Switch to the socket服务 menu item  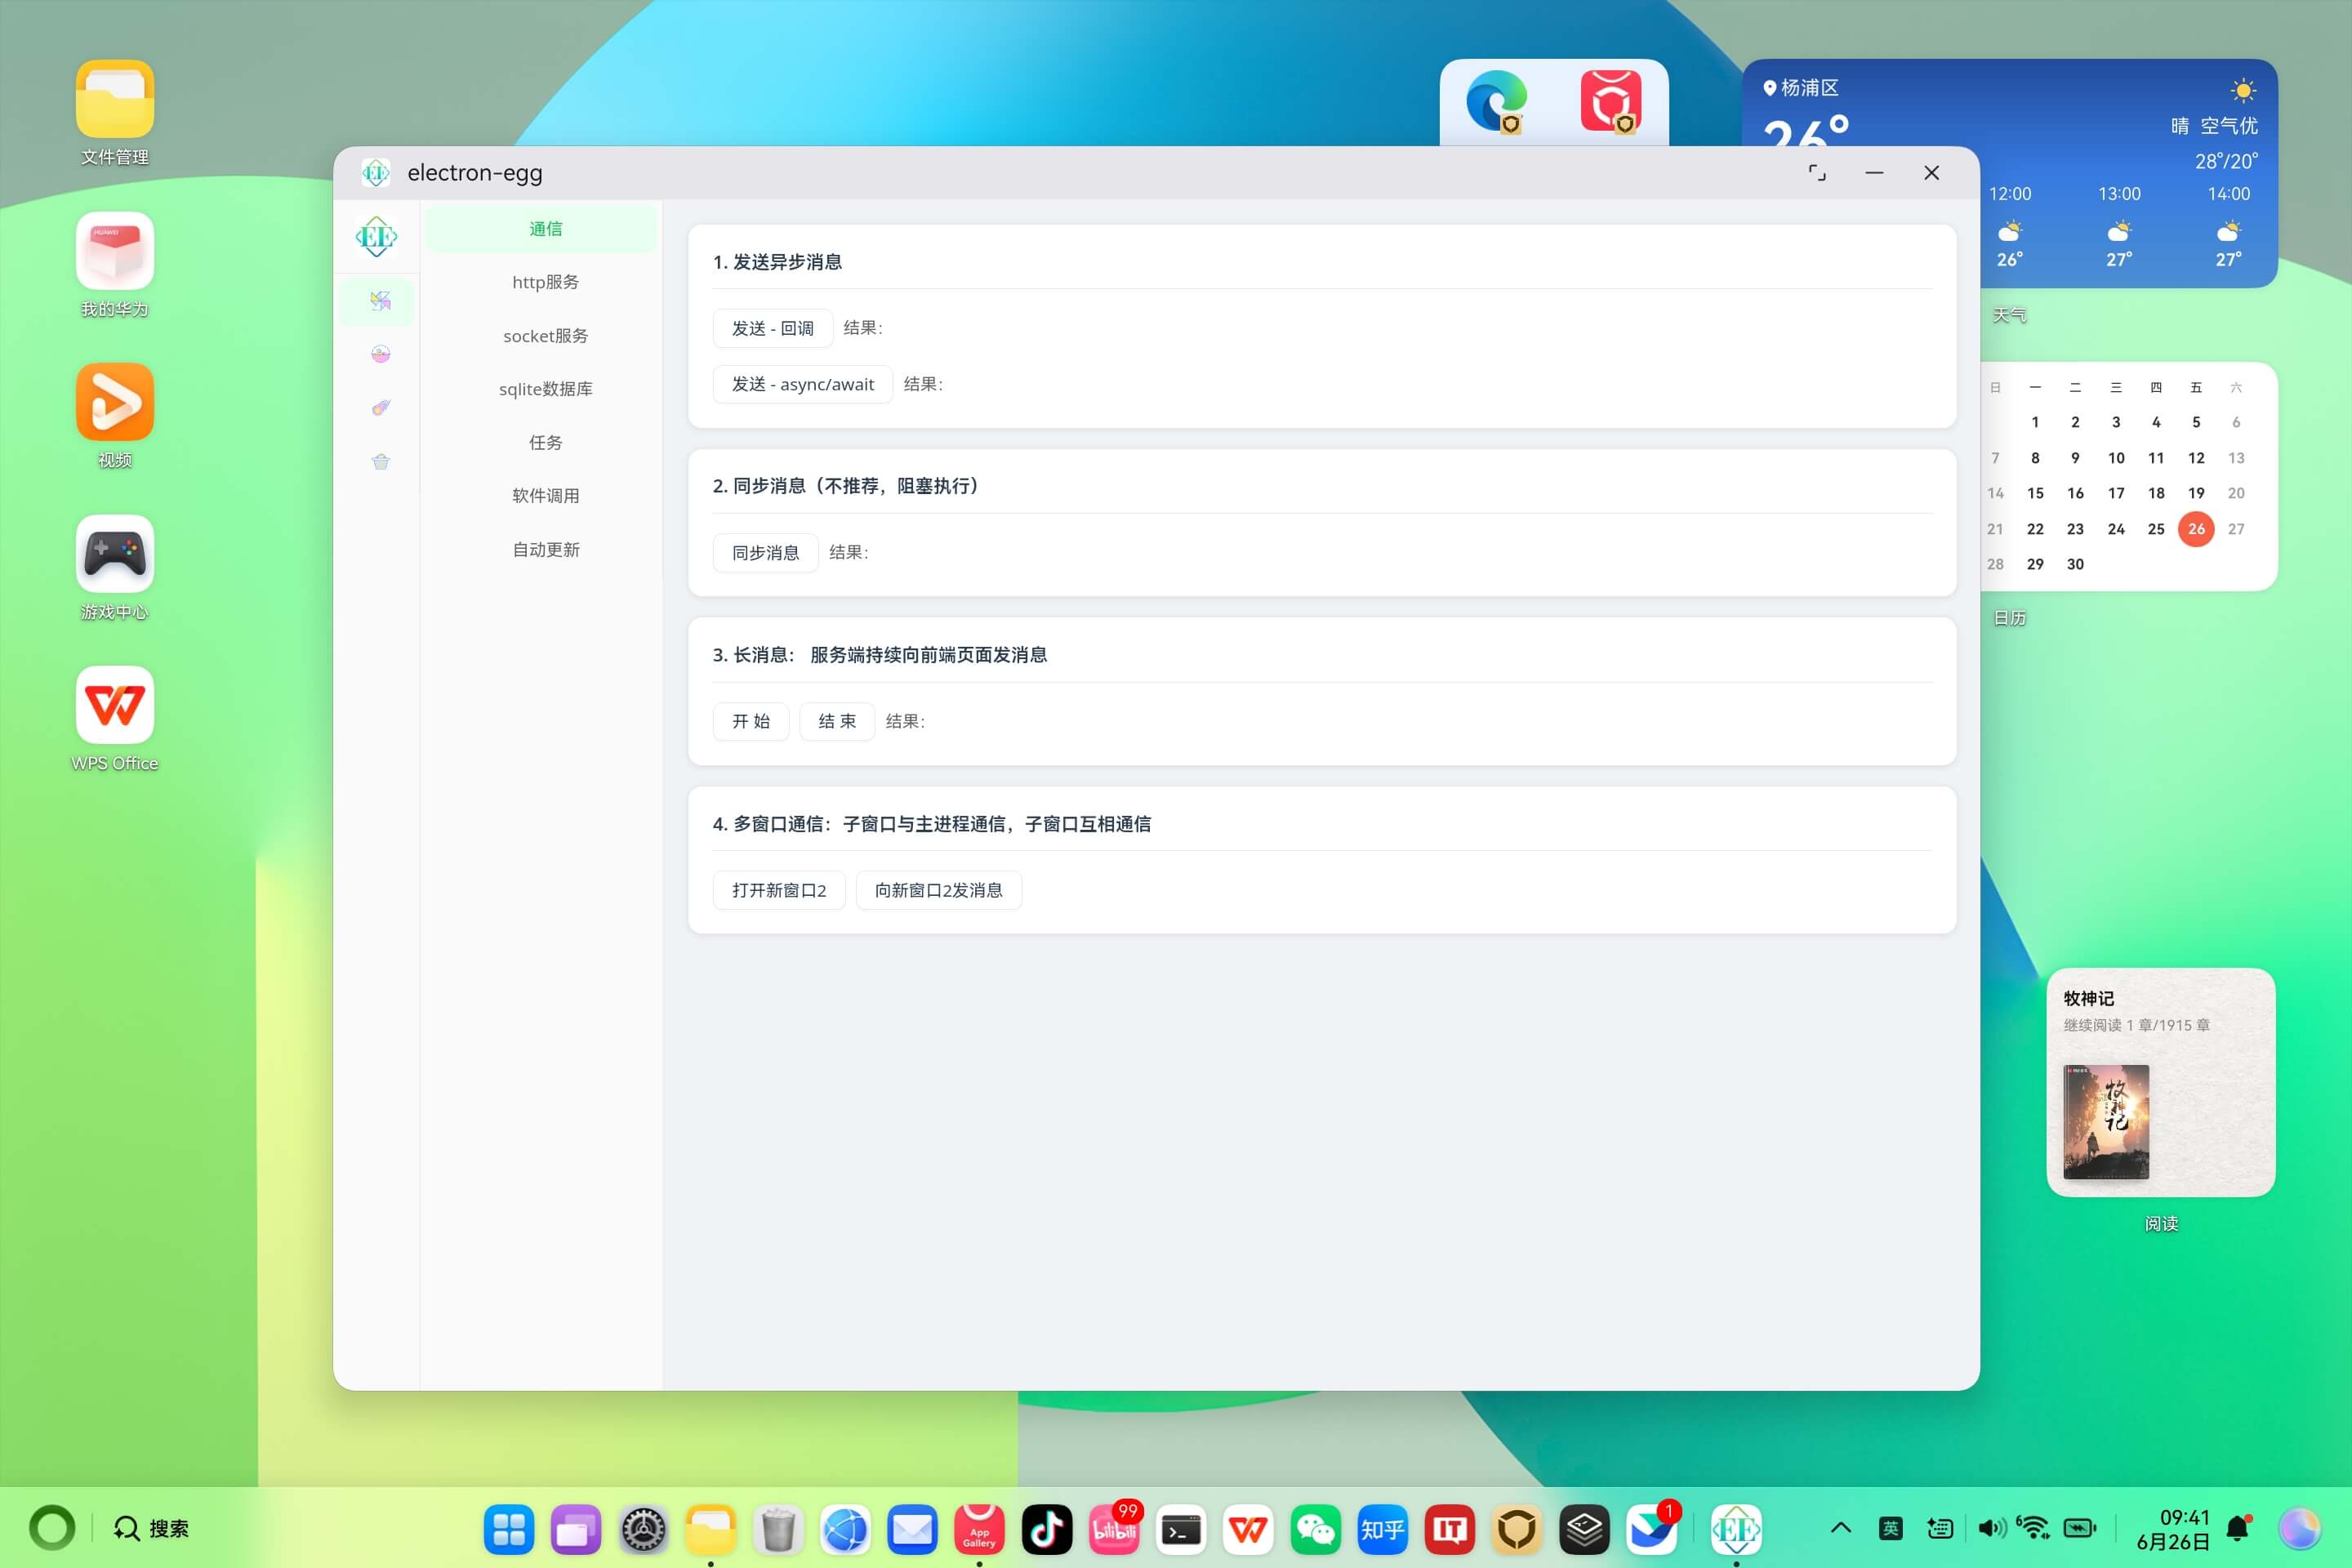click(546, 336)
